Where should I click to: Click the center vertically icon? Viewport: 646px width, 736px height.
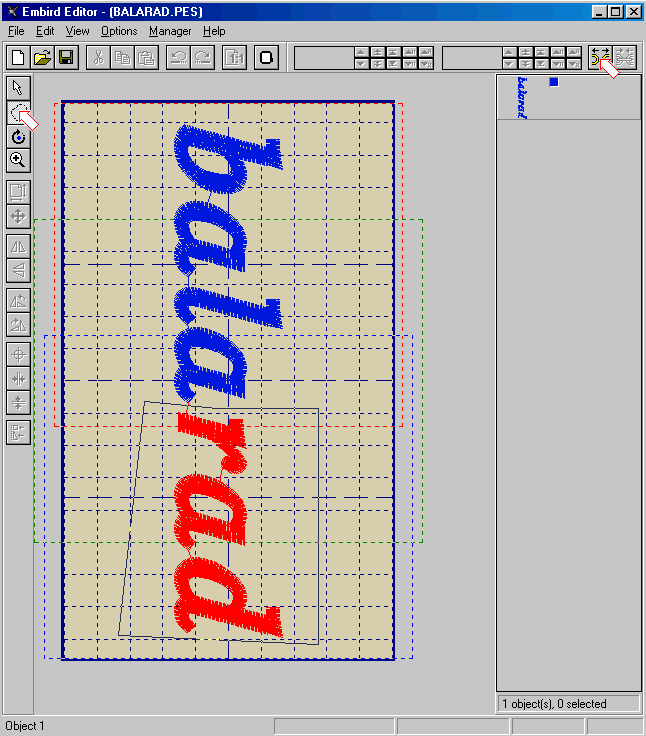point(18,402)
